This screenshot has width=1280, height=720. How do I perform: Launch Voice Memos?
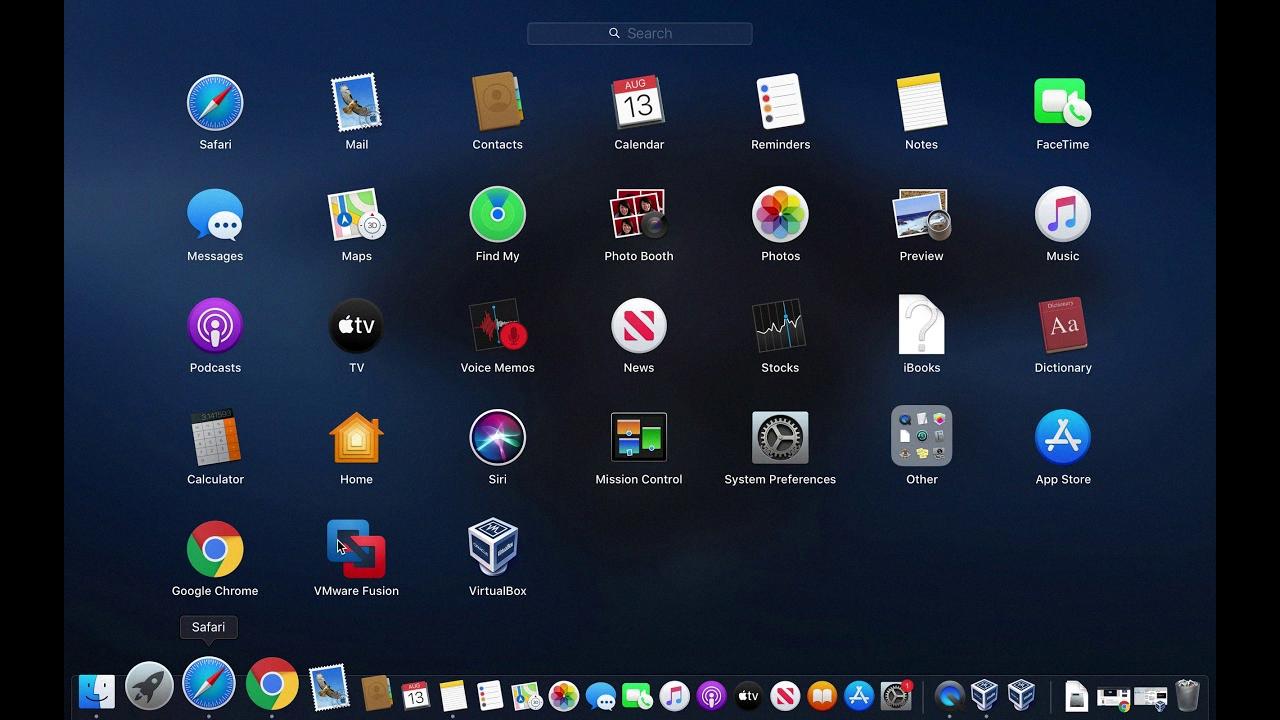tap(497, 326)
